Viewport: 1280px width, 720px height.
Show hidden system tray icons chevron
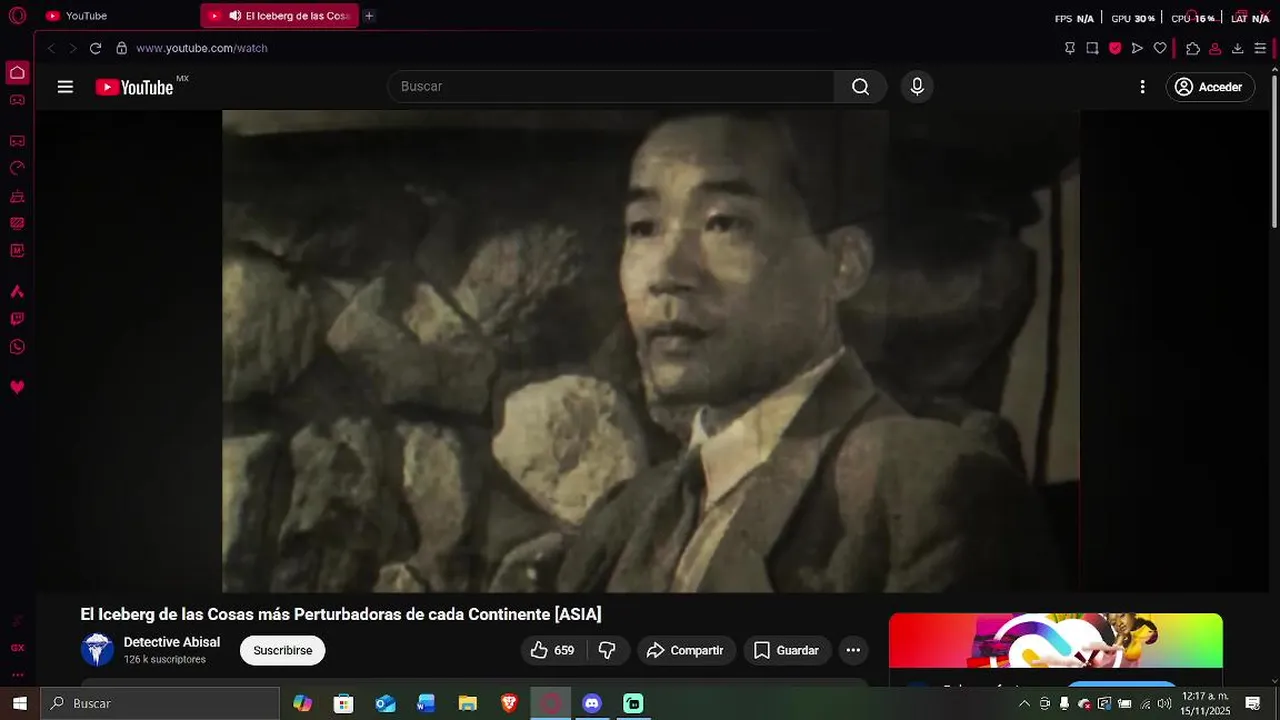coord(1024,703)
